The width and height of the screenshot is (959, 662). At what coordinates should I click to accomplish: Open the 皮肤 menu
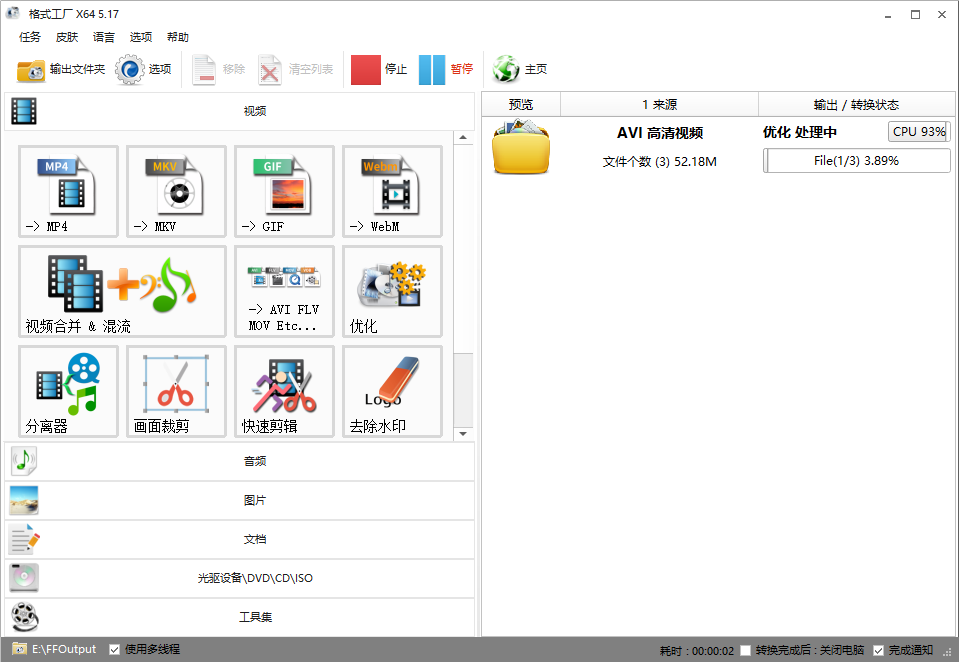click(x=67, y=37)
